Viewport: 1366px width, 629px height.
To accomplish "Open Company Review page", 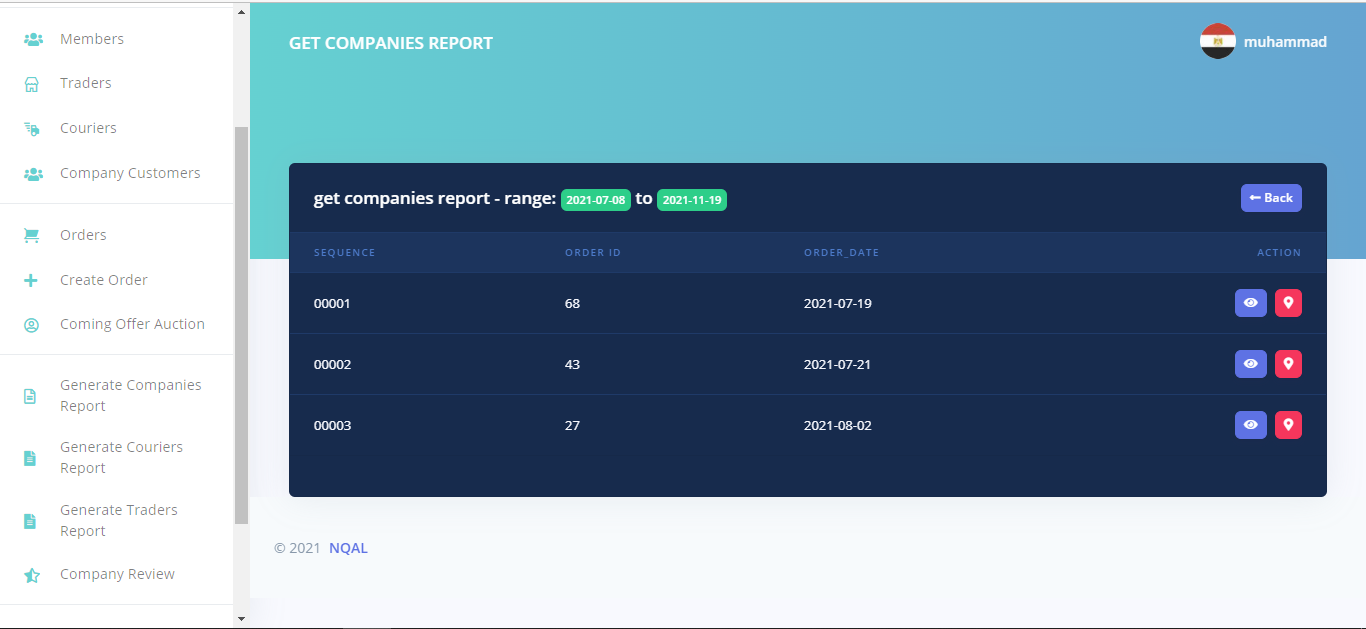I will [x=117, y=574].
